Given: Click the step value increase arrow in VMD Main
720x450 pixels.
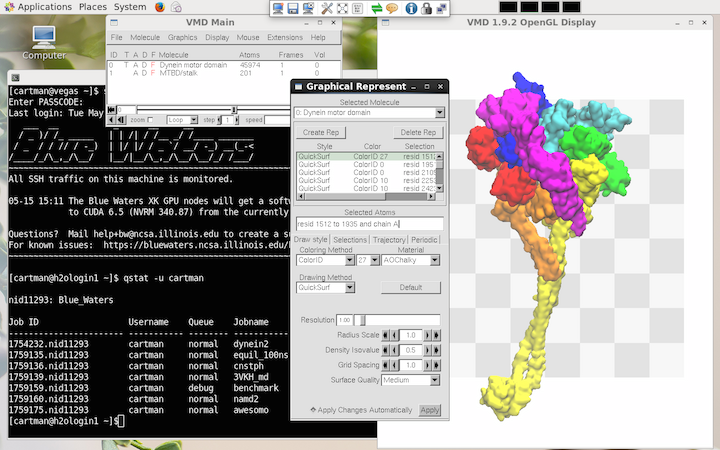Looking at the screenshot, I should (237, 120).
